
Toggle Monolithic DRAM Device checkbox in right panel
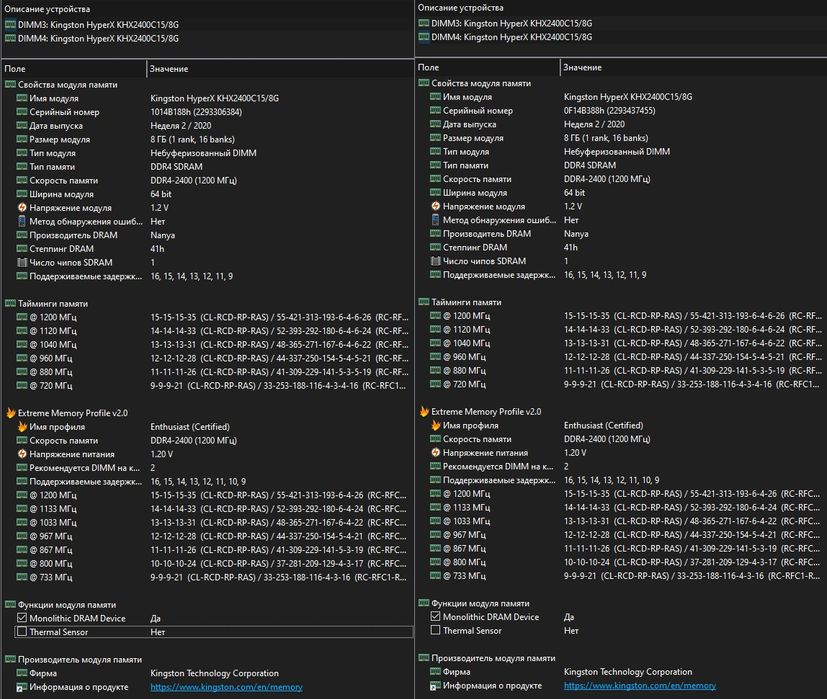click(435, 616)
